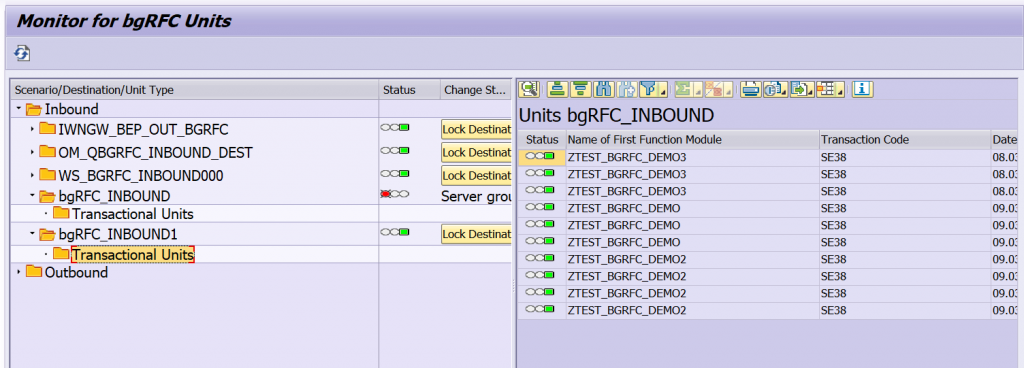Expand the WS_BGRFC_INBOUND000 node
This screenshot has height=368, width=1024.
[32, 176]
